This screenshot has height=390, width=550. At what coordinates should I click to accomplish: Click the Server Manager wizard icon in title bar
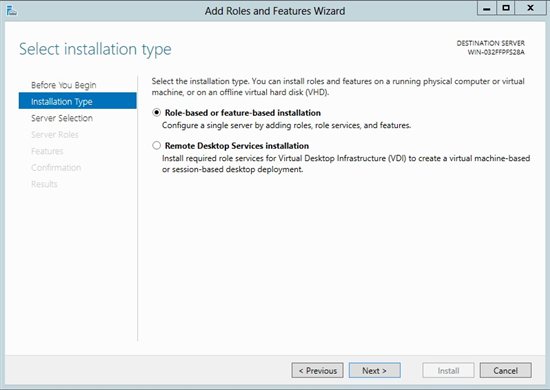tap(12, 11)
